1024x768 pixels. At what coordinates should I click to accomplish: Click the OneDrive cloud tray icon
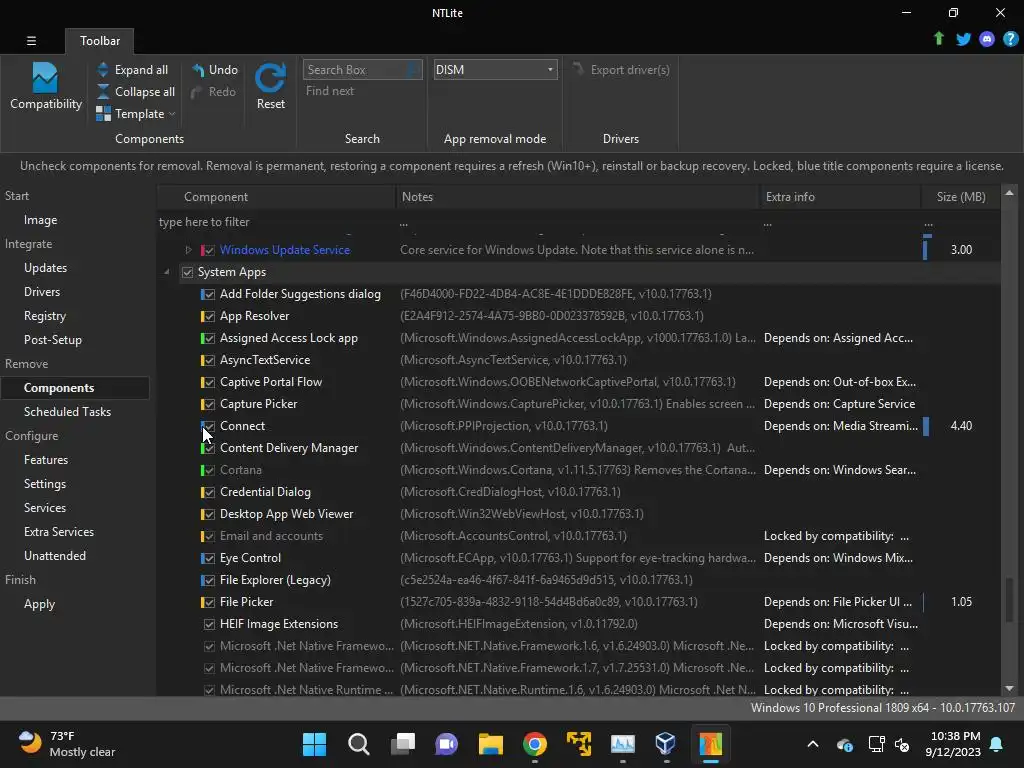[x=844, y=744]
